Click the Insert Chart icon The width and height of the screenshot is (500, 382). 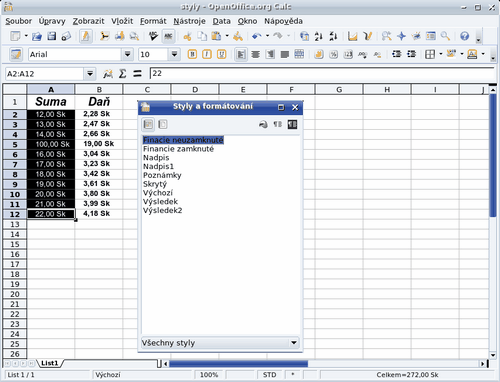point(352,36)
